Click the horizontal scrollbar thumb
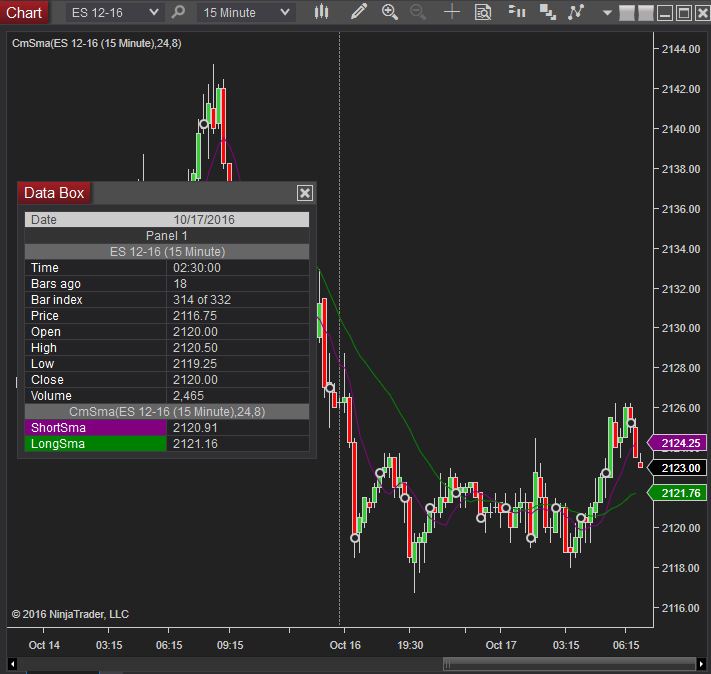This screenshot has width=711, height=674. pyautogui.click(x=569, y=664)
